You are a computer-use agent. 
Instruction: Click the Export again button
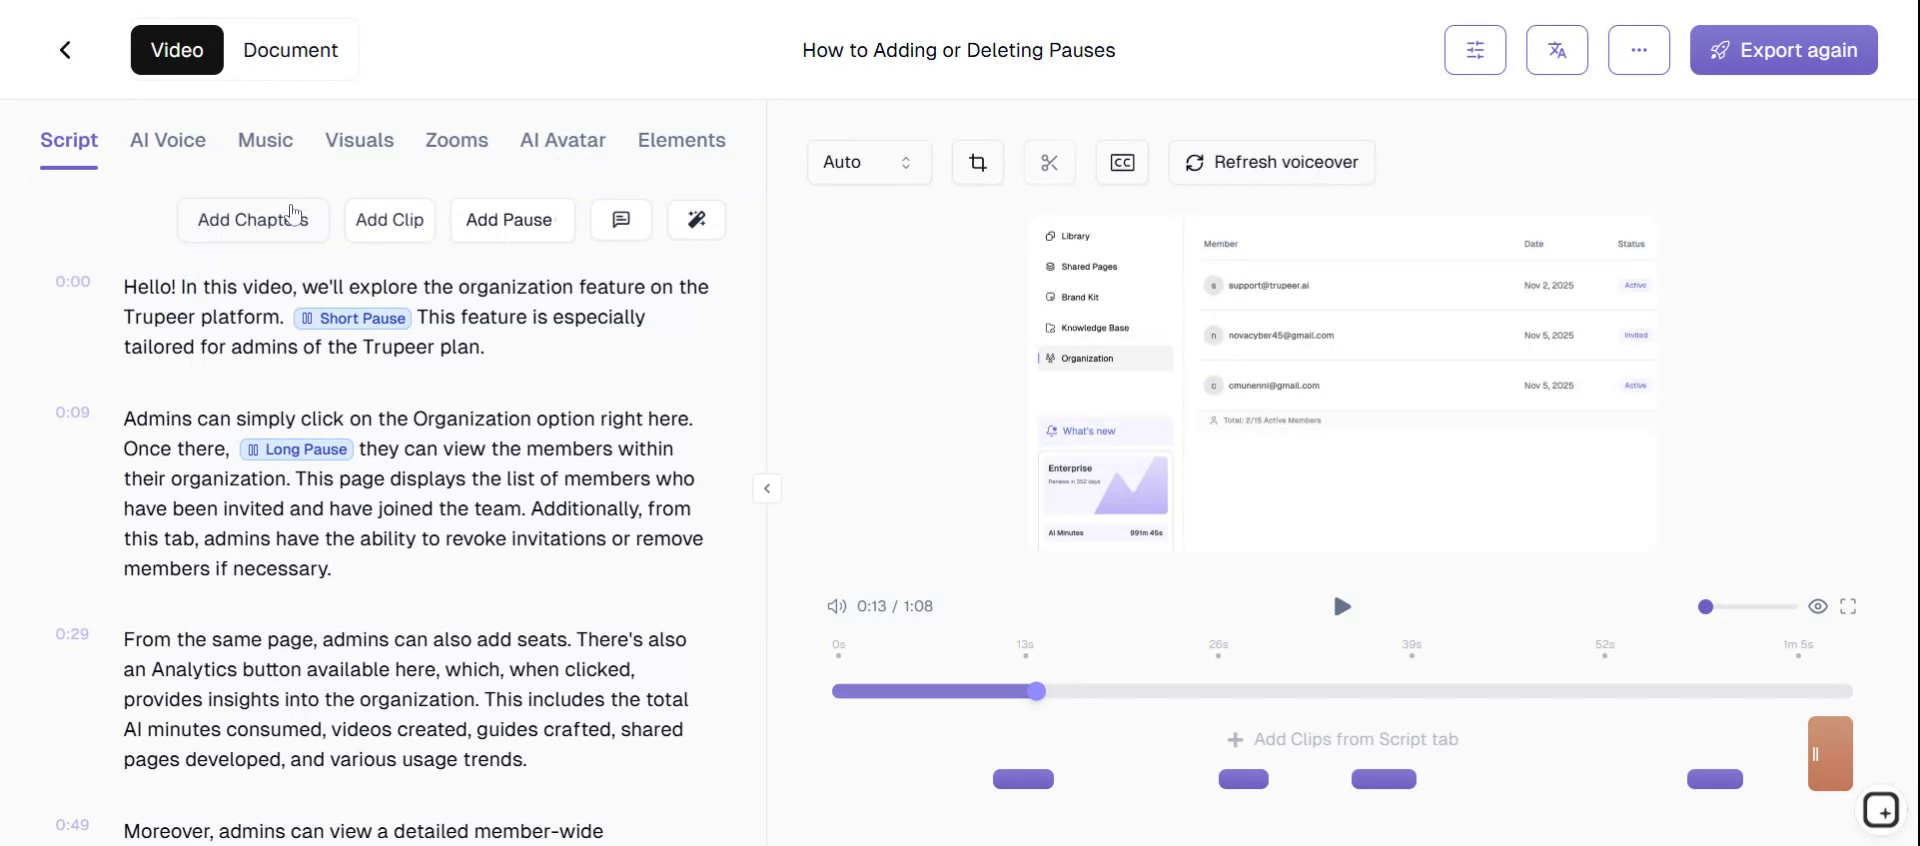click(1784, 50)
